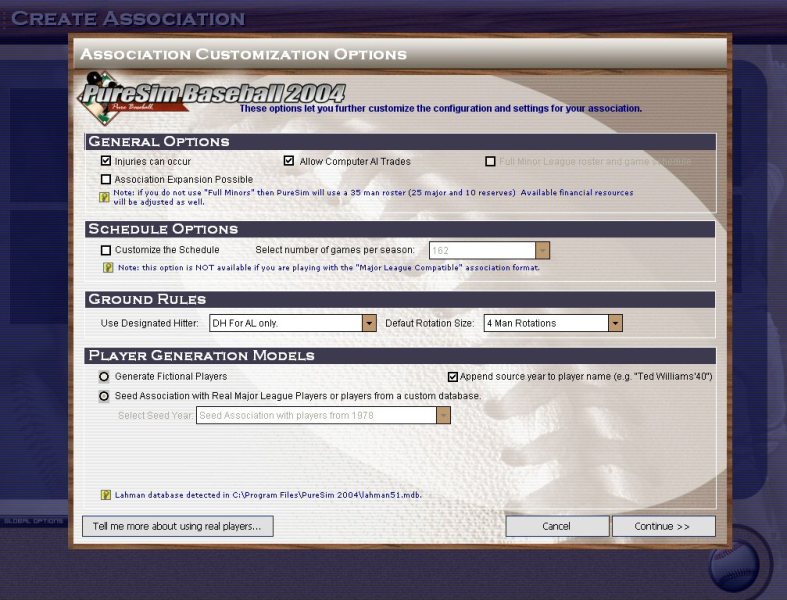Click the note icon under Schedule Options
The height and width of the screenshot is (600, 787).
[x=108, y=267]
